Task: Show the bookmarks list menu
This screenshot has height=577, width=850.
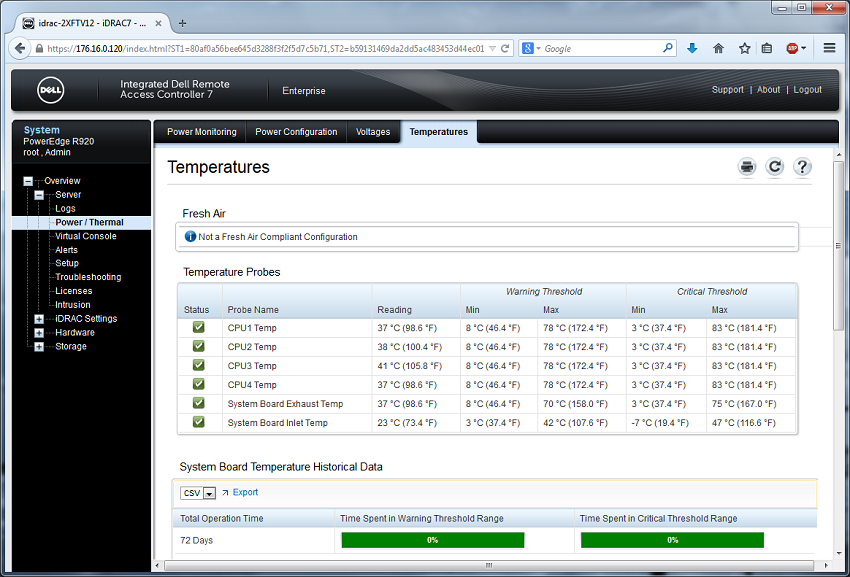Action: coord(767,48)
